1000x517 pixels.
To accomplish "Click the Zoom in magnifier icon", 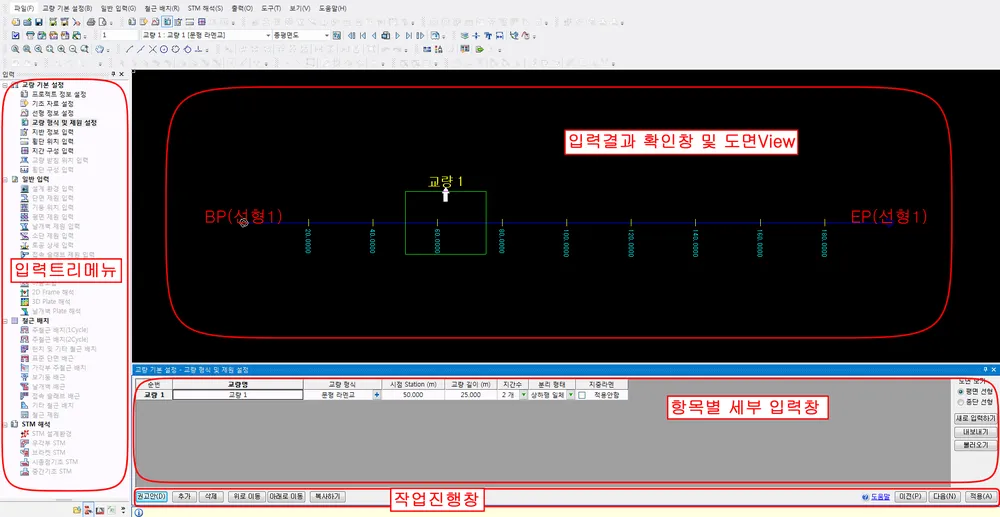I will [62, 49].
